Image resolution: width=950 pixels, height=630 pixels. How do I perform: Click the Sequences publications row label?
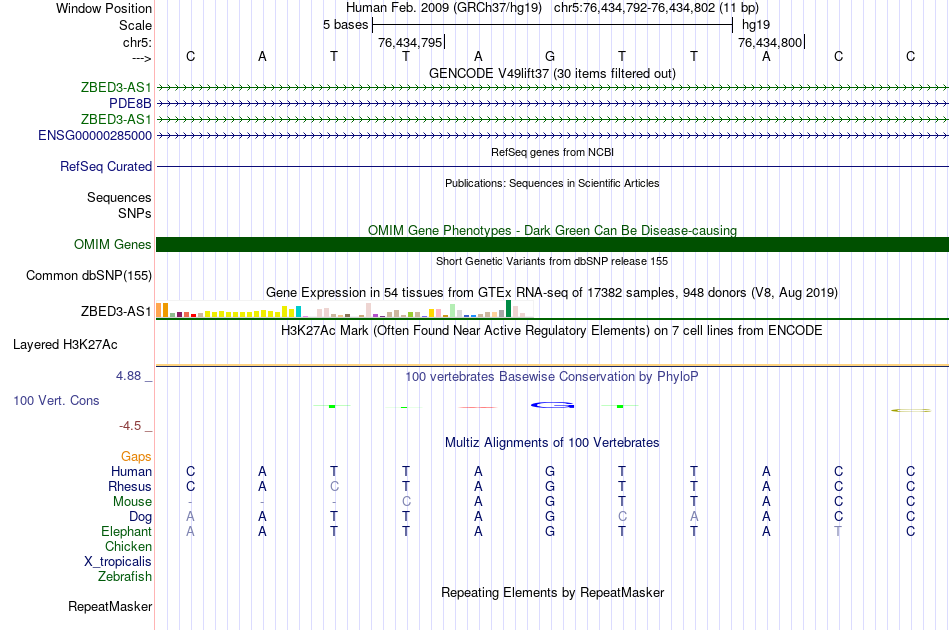(x=119, y=197)
